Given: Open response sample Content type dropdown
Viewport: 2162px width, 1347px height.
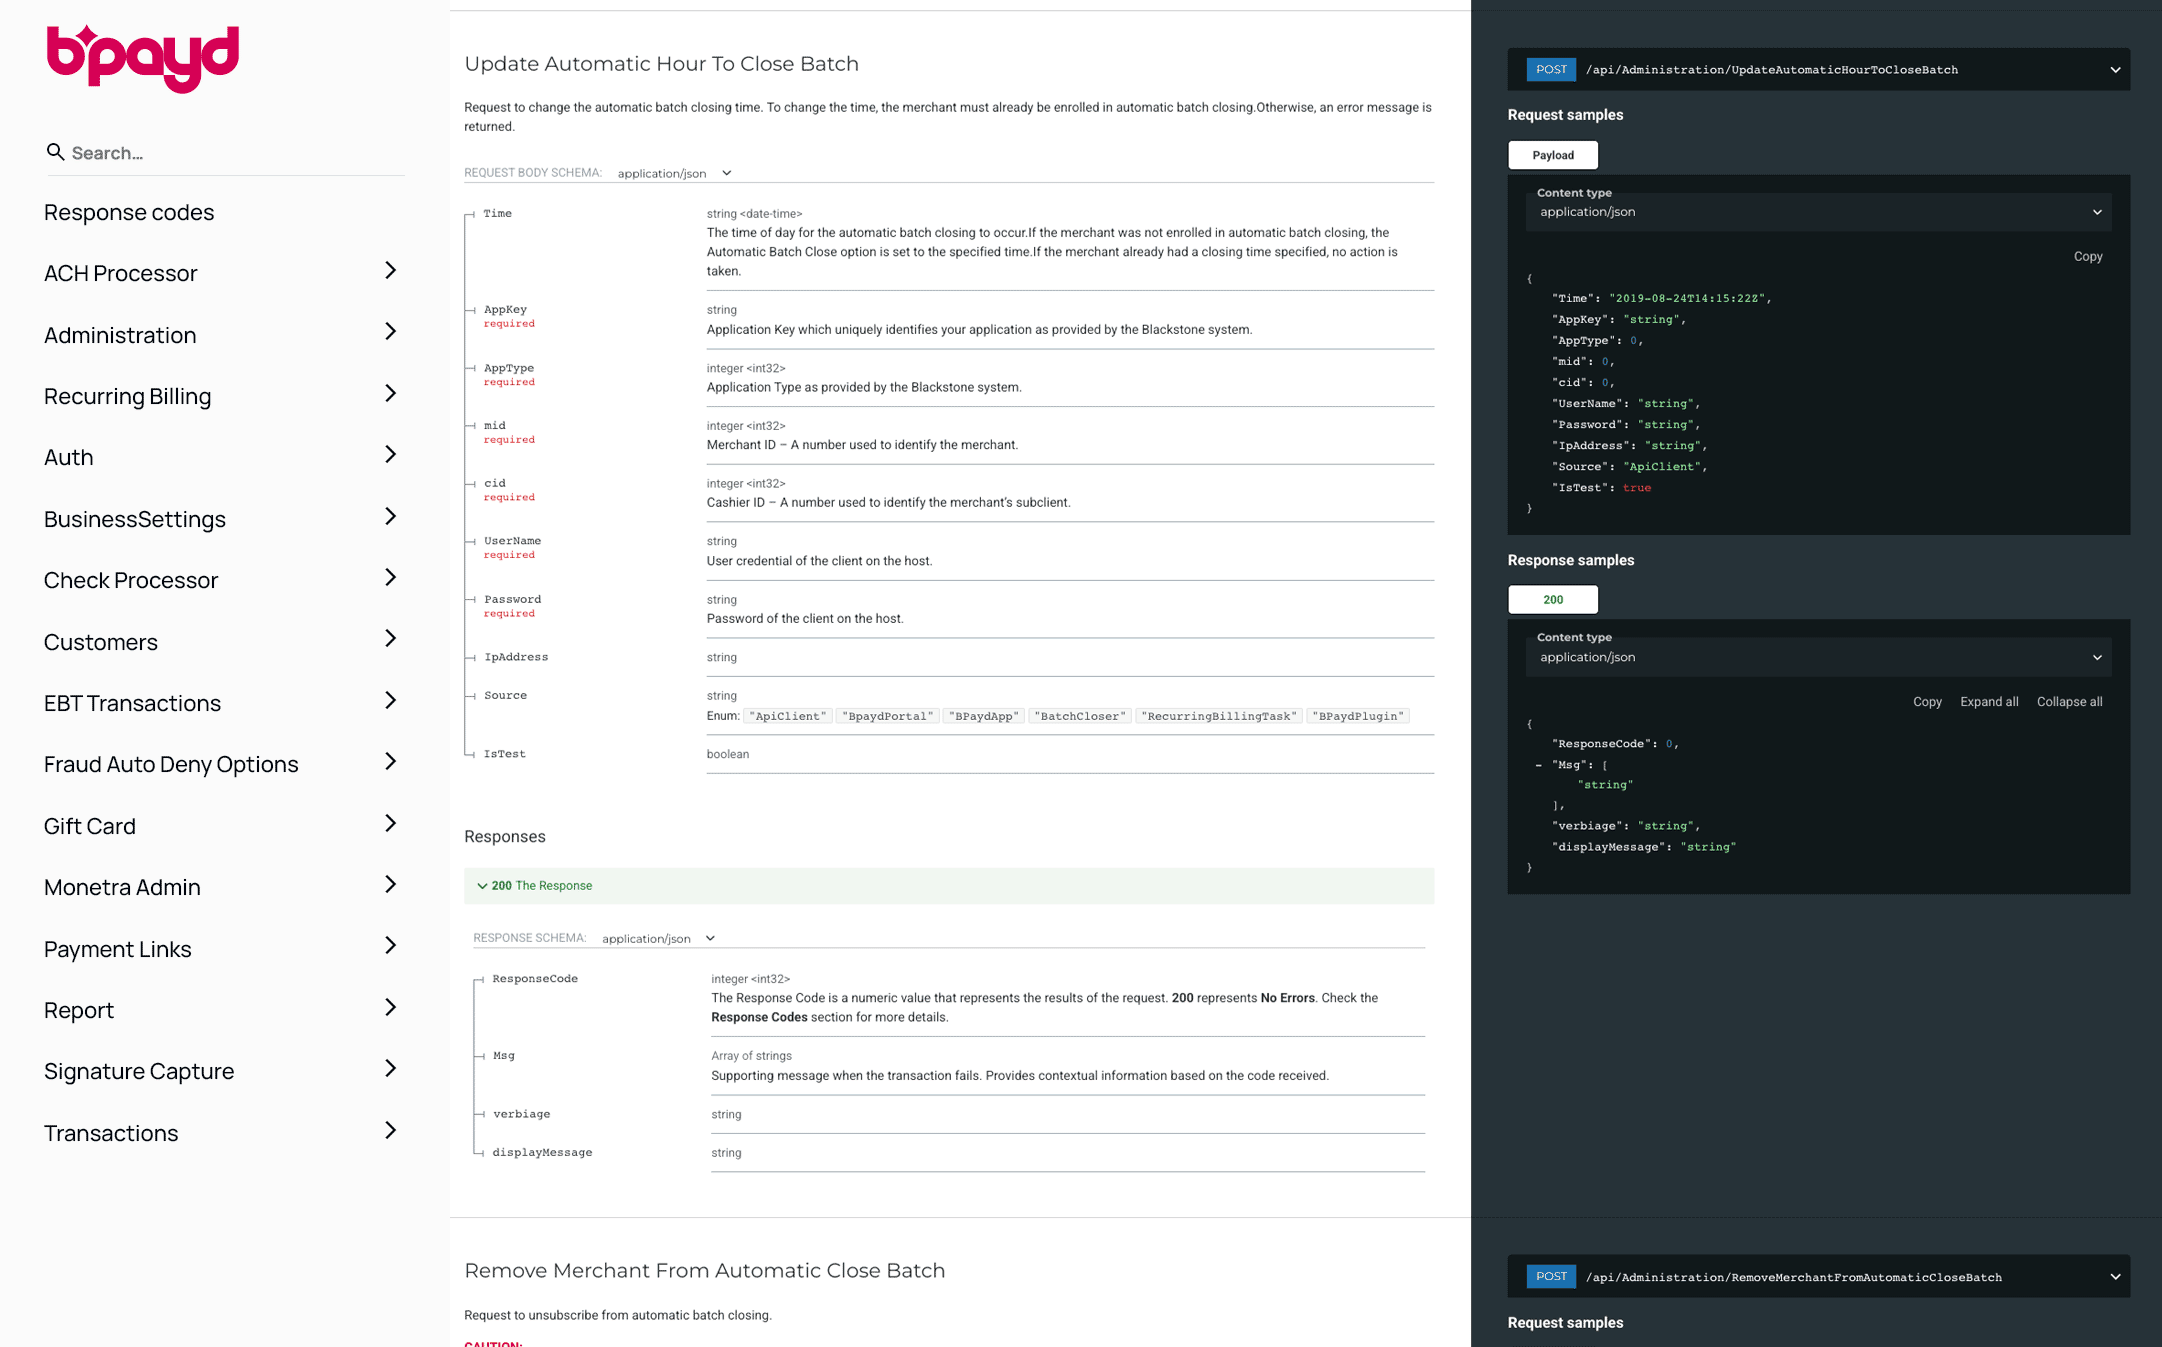Looking at the screenshot, I should tap(1818, 657).
